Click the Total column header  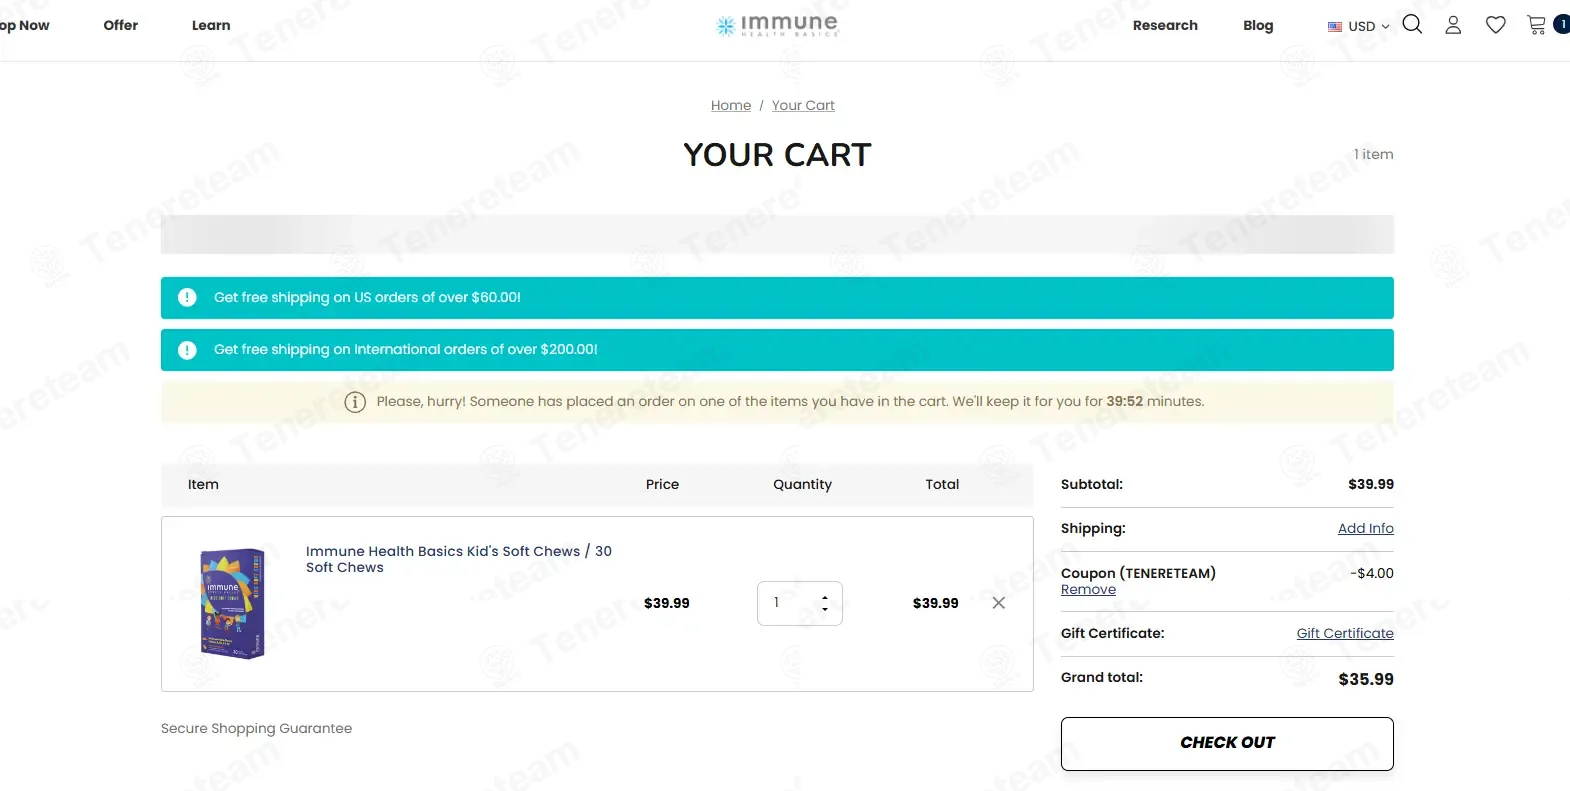pyautogui.click(x=942, y=484)
